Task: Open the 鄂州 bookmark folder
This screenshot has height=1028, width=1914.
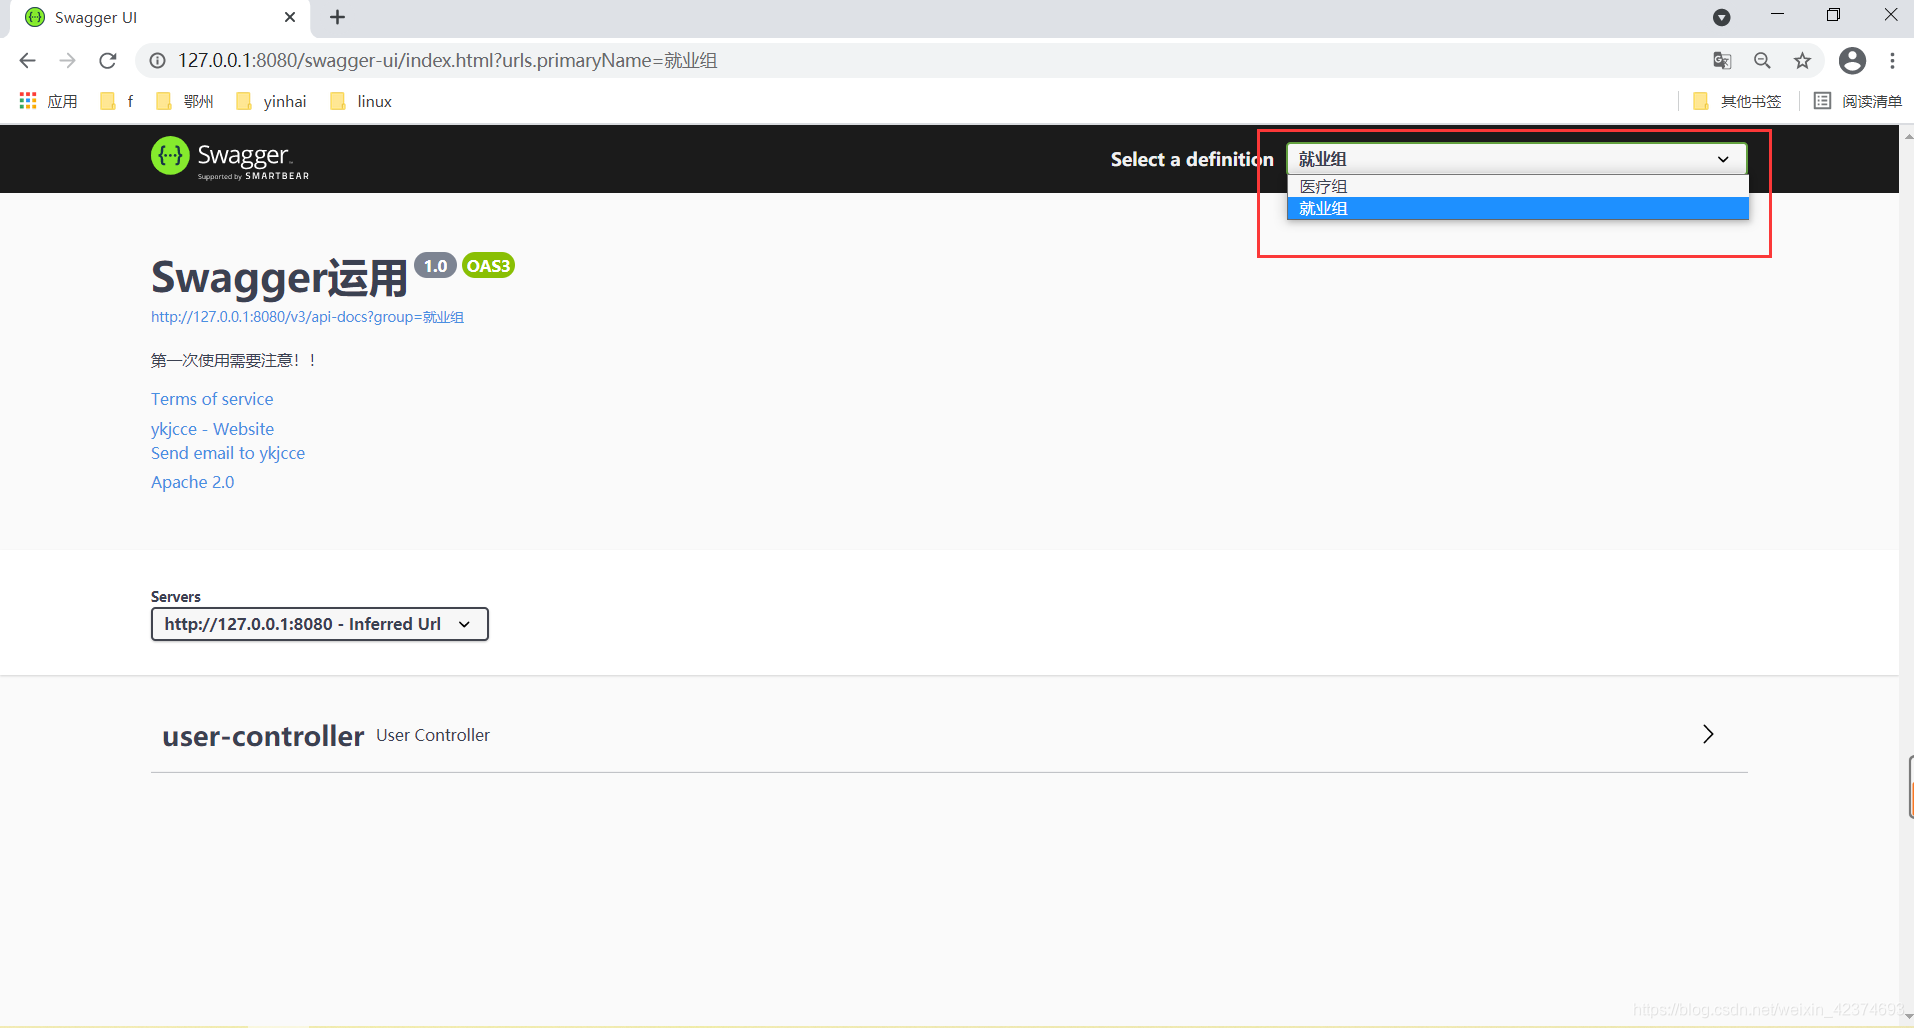Action: pos(185,101)
